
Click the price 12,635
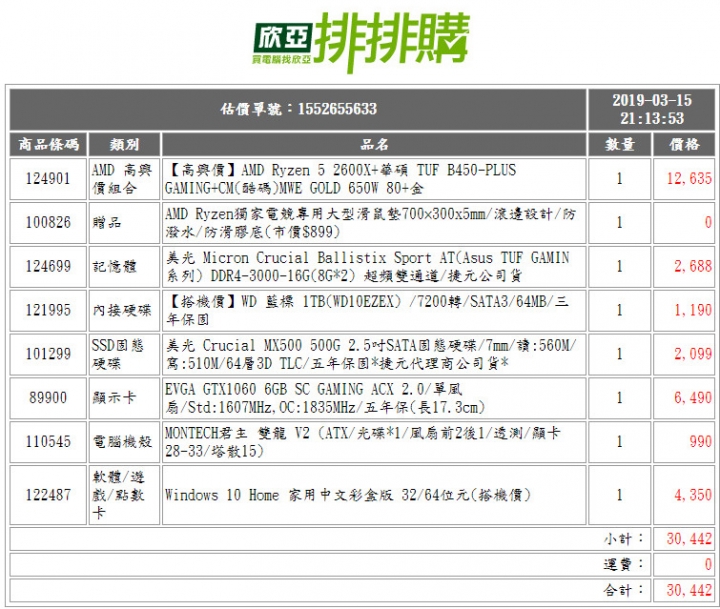(x=689, y=179)
